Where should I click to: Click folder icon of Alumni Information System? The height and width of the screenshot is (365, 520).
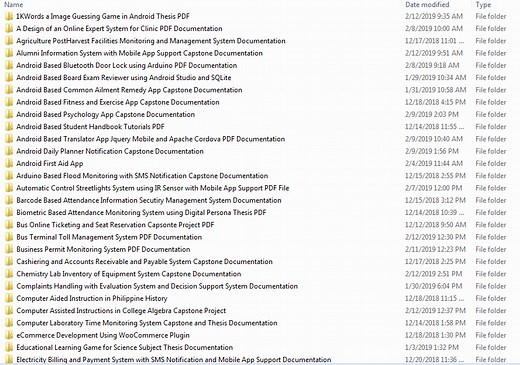(x=9, y=53)
